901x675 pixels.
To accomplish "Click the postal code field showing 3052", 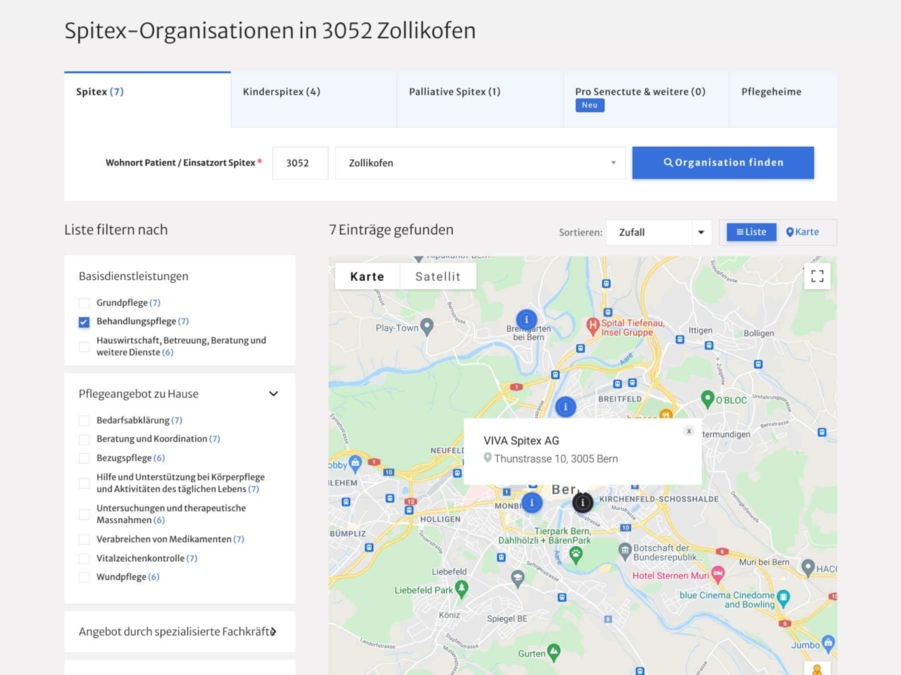I will point(299,163).
